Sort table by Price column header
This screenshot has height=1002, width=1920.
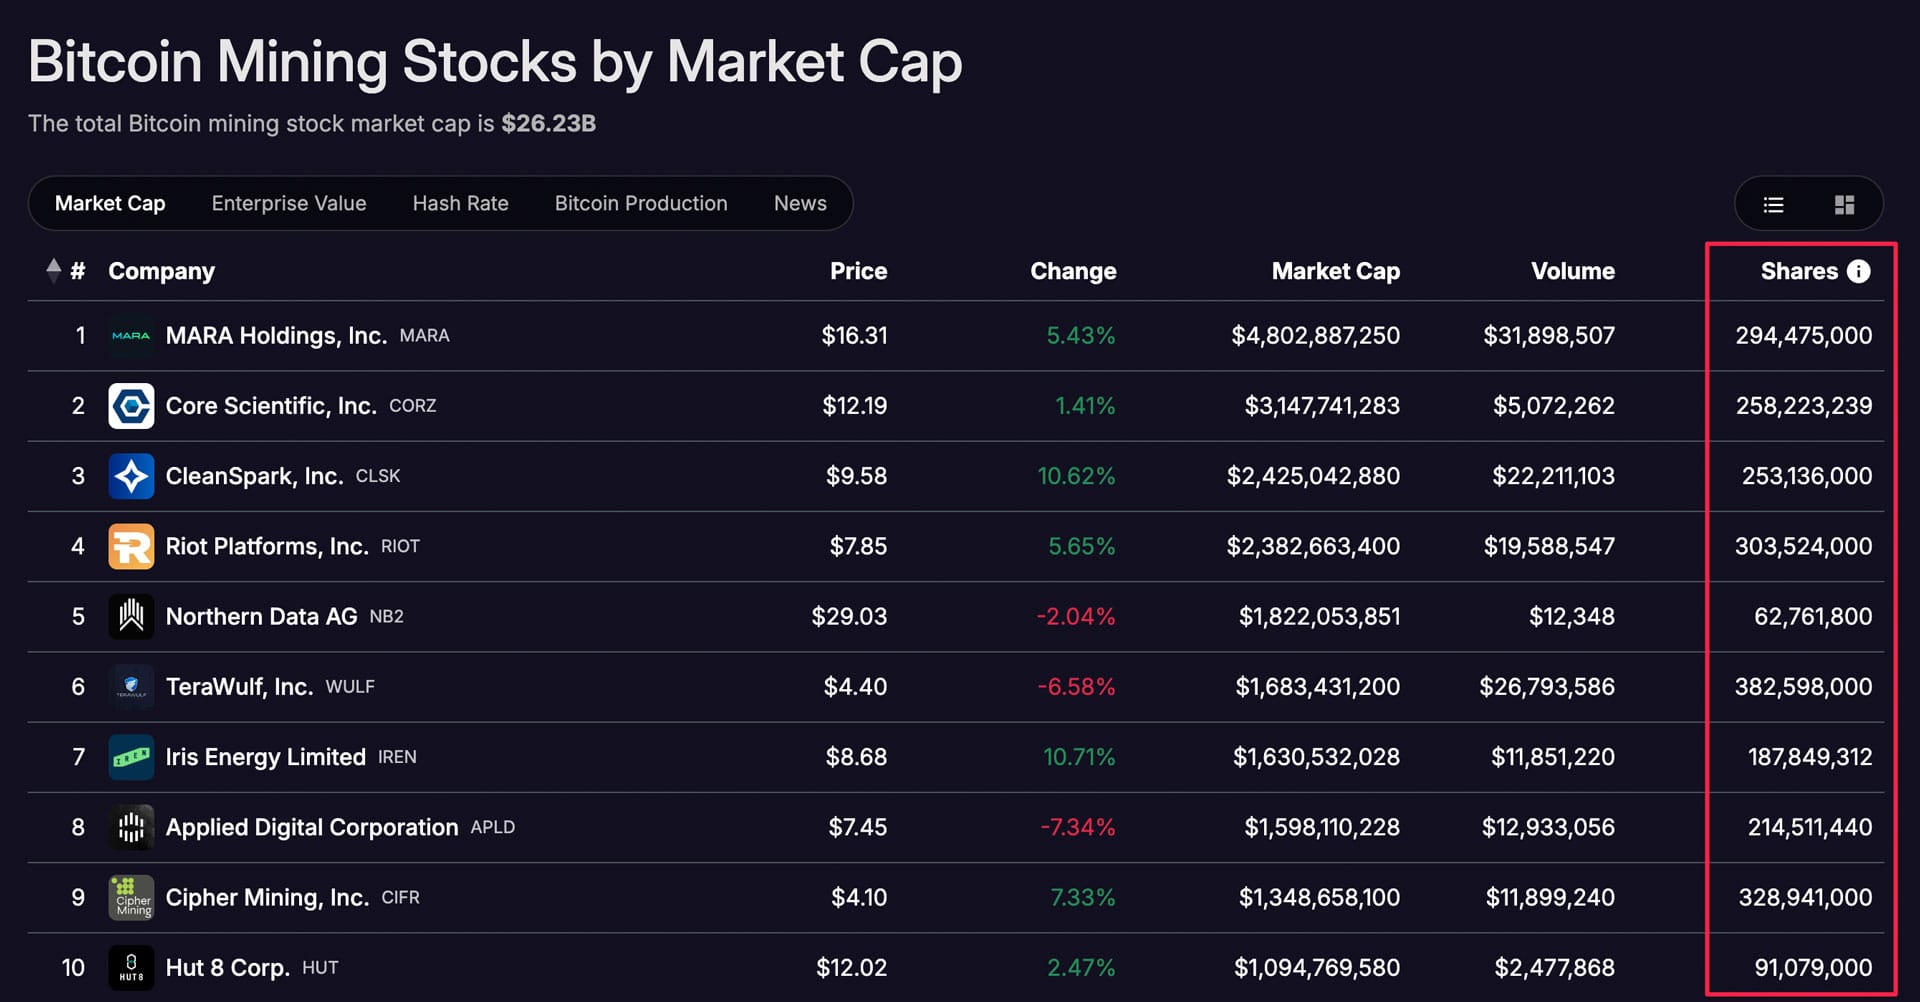tap(858, 271)
